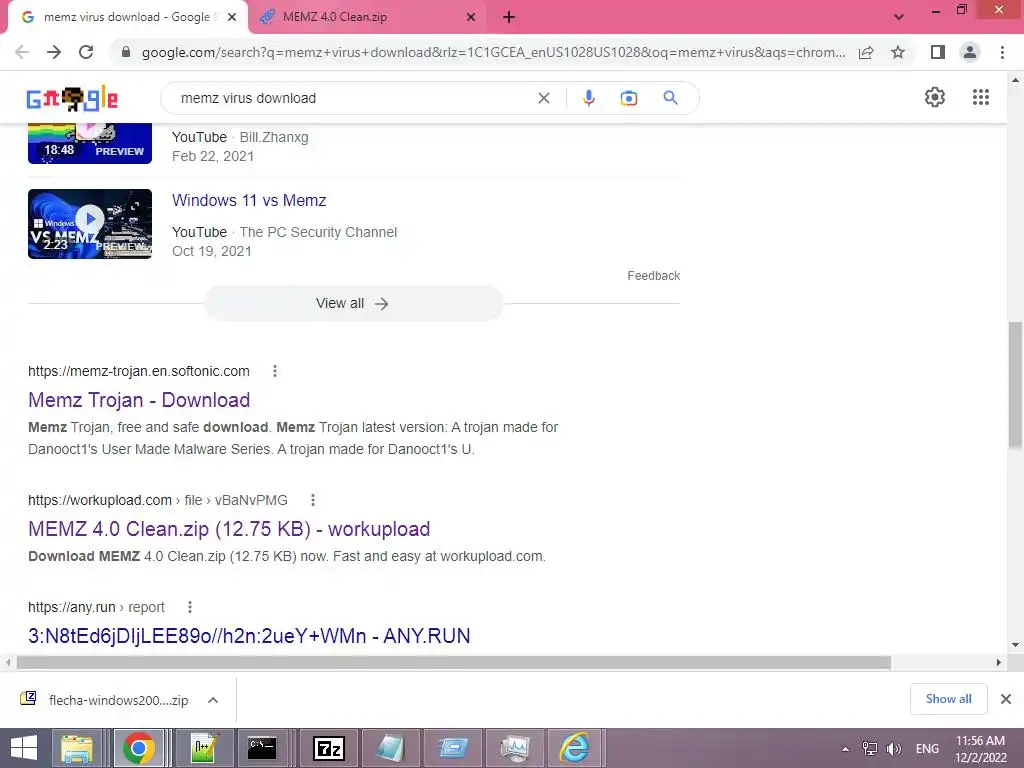Click the Google search magnifier button
Screen dimensions: 1024x768
click(x=670, y=98)
